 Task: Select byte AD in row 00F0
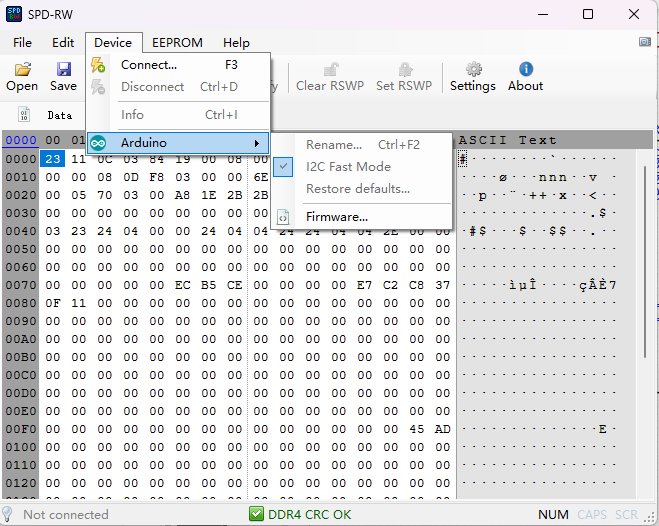click(x=443, y=429)
